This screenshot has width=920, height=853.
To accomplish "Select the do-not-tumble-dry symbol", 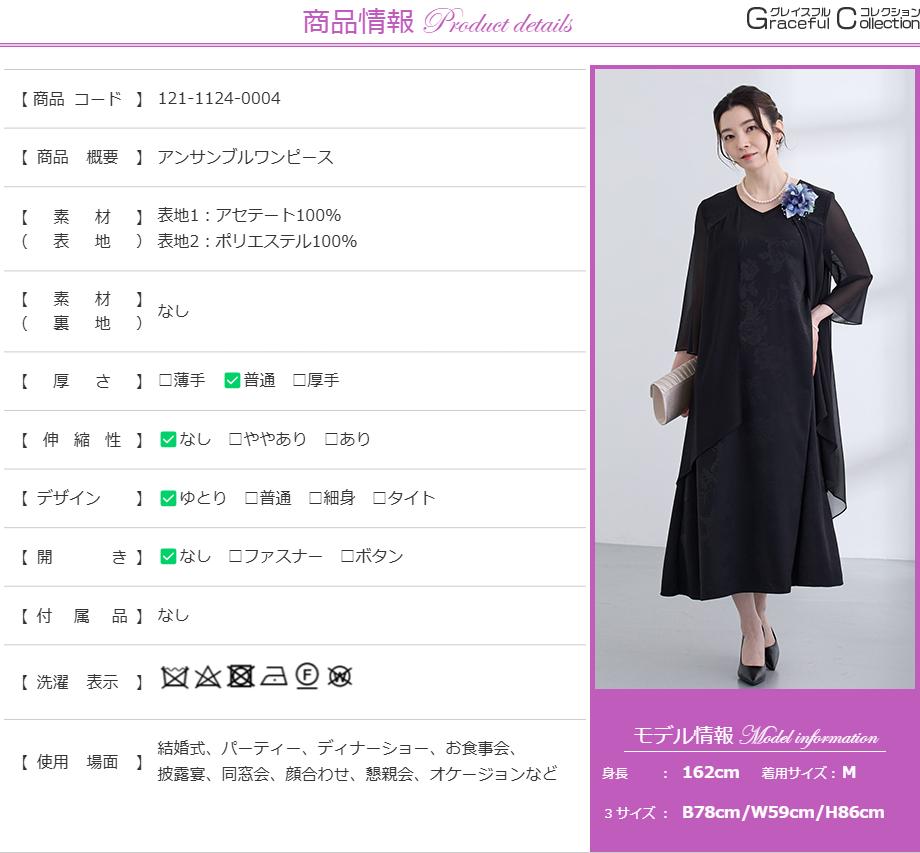I will (240, 677).
